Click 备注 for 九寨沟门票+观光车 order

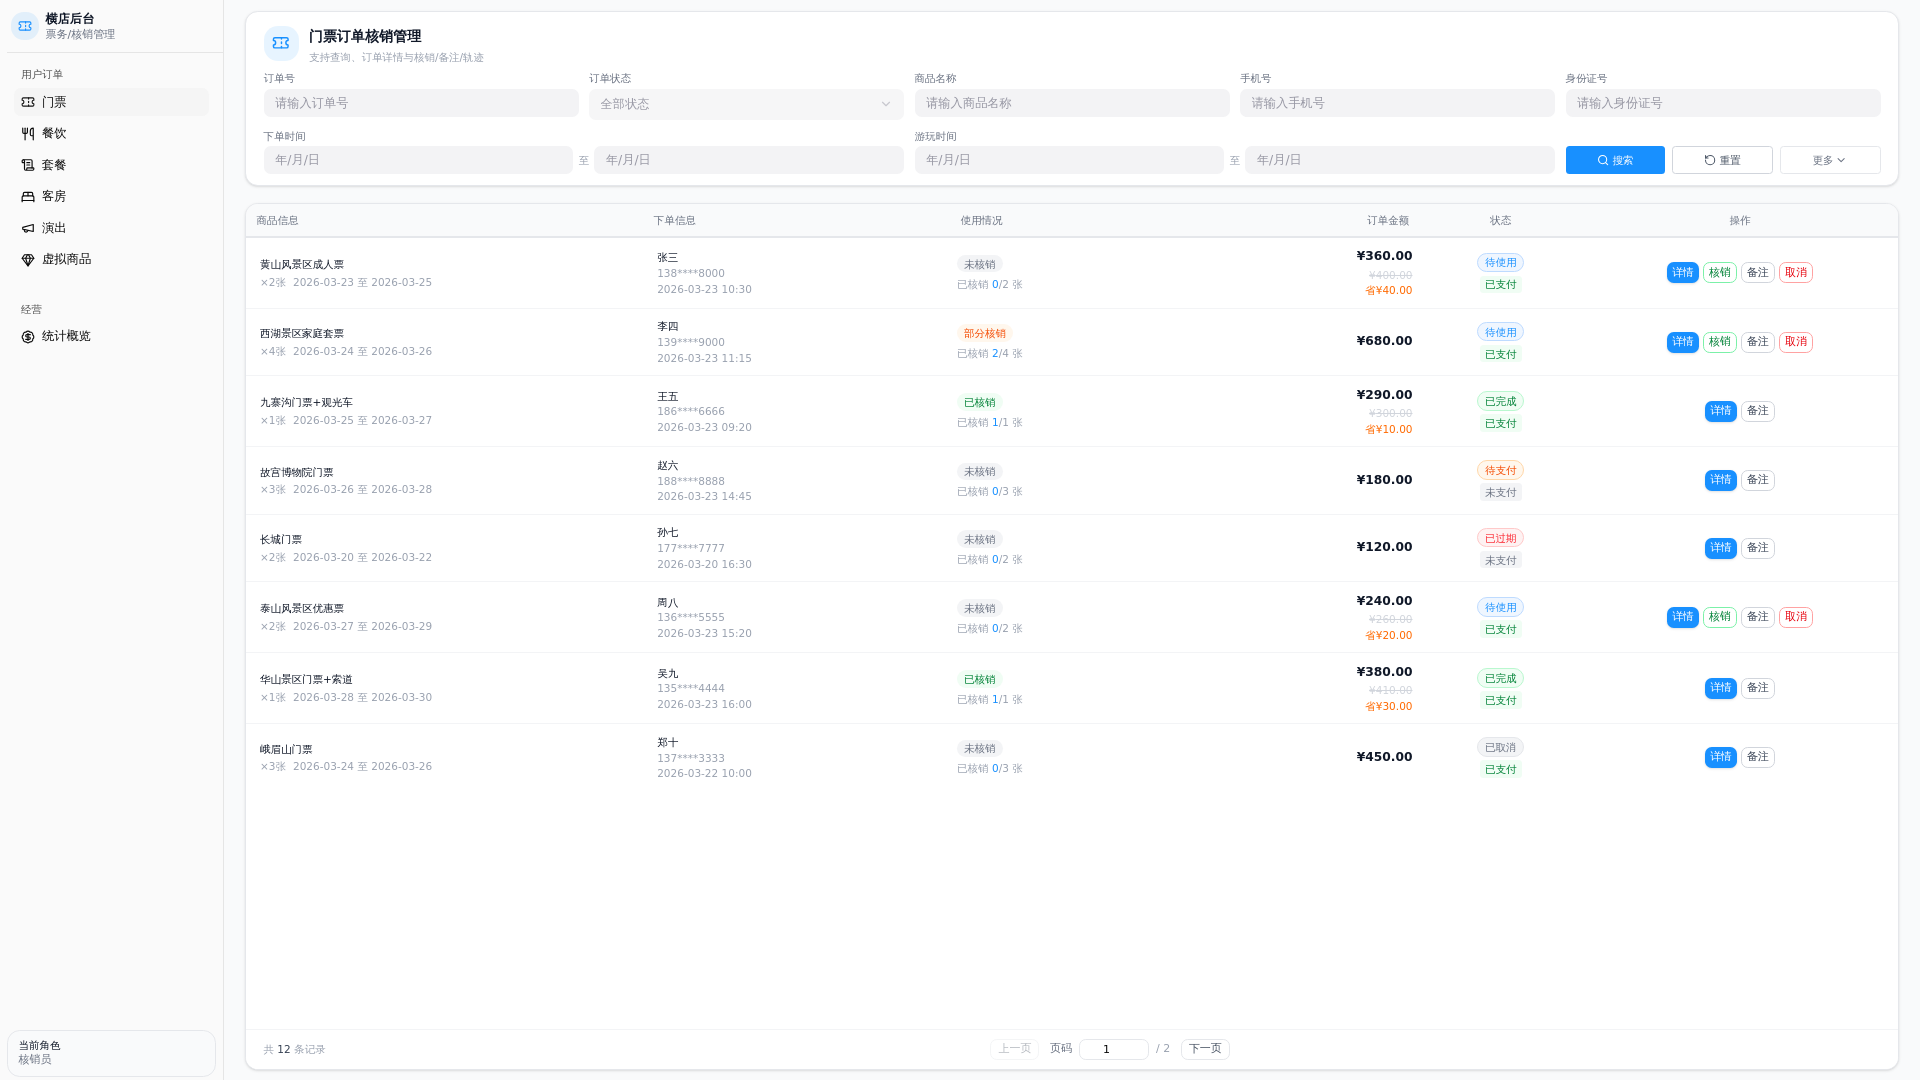pyautogui.click(x=1758, y=411)
